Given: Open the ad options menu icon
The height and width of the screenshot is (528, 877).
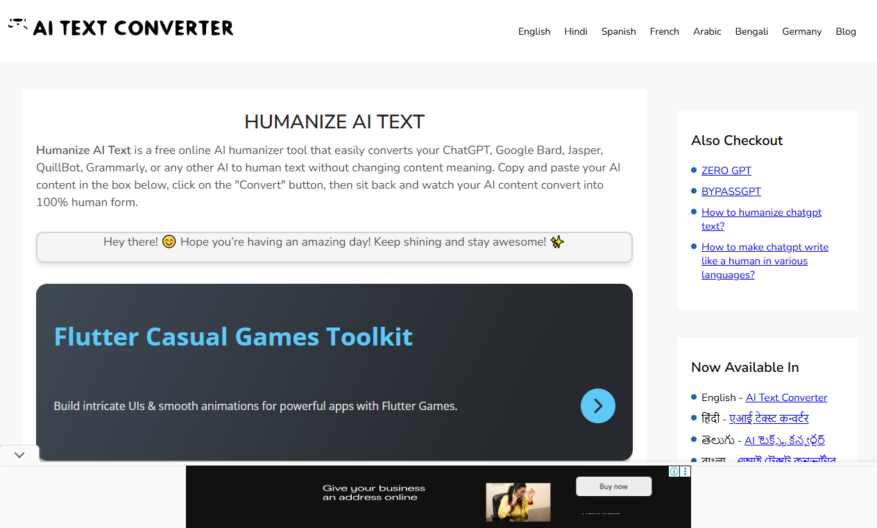Looking at the screenshot, I should [x=685, y=472].
